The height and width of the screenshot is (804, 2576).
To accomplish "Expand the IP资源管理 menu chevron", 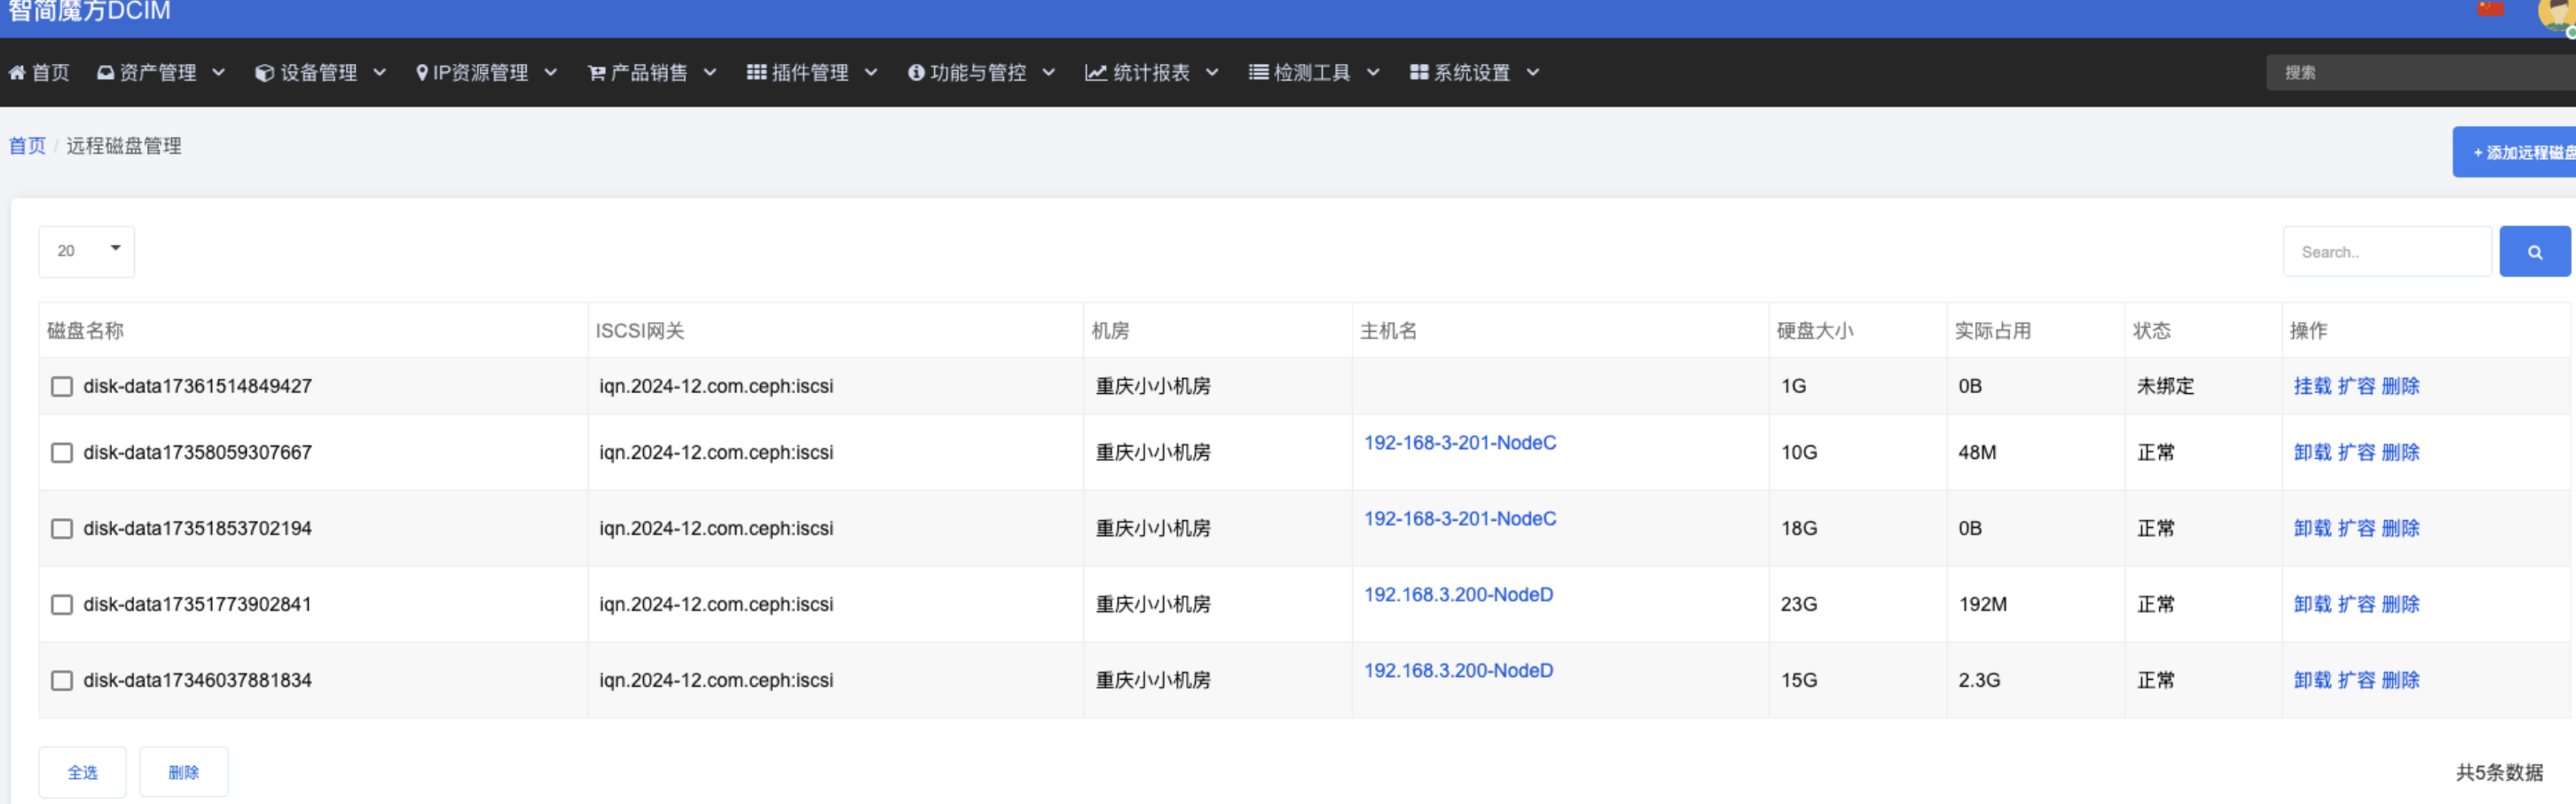I will click(x=551, y=73).
